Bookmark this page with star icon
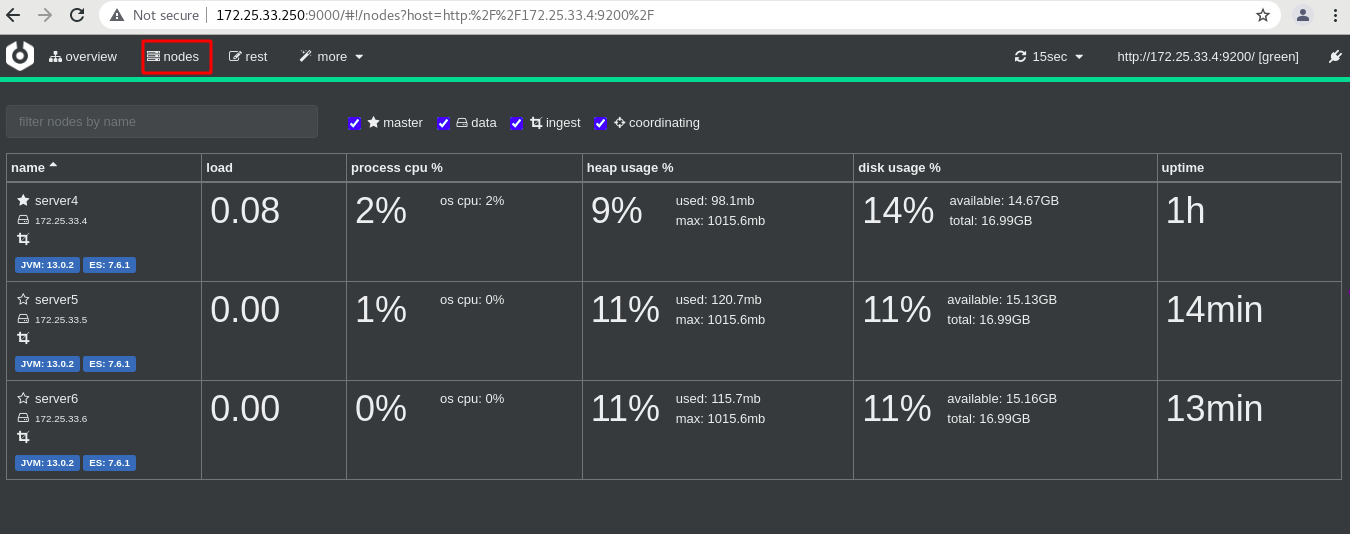The image size is (1350, 534). 1263,15
